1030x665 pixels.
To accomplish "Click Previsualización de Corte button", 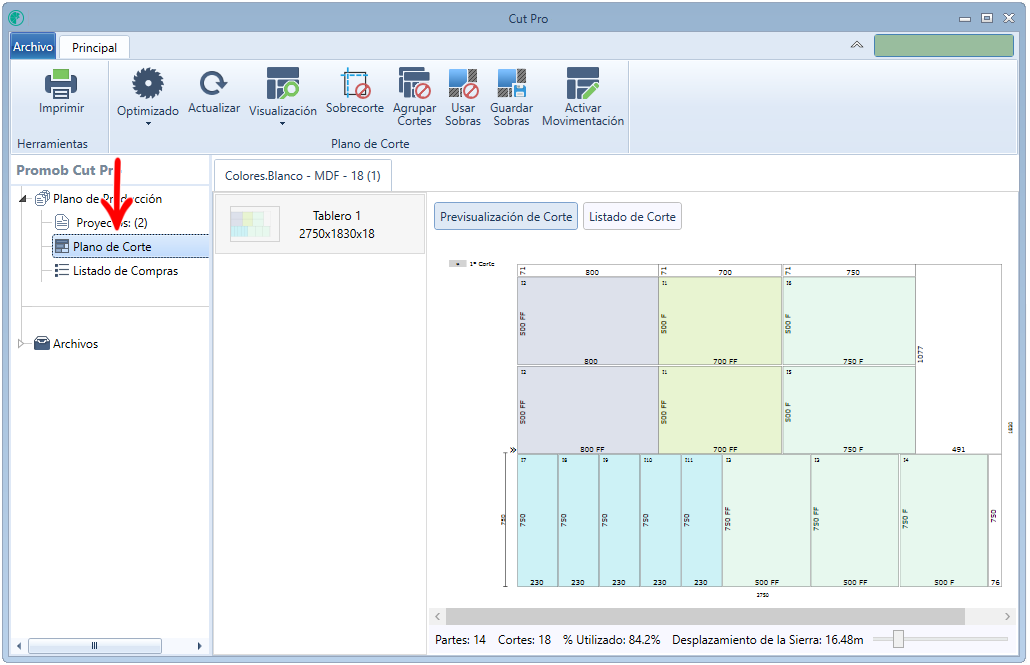I will click(506, 217).
